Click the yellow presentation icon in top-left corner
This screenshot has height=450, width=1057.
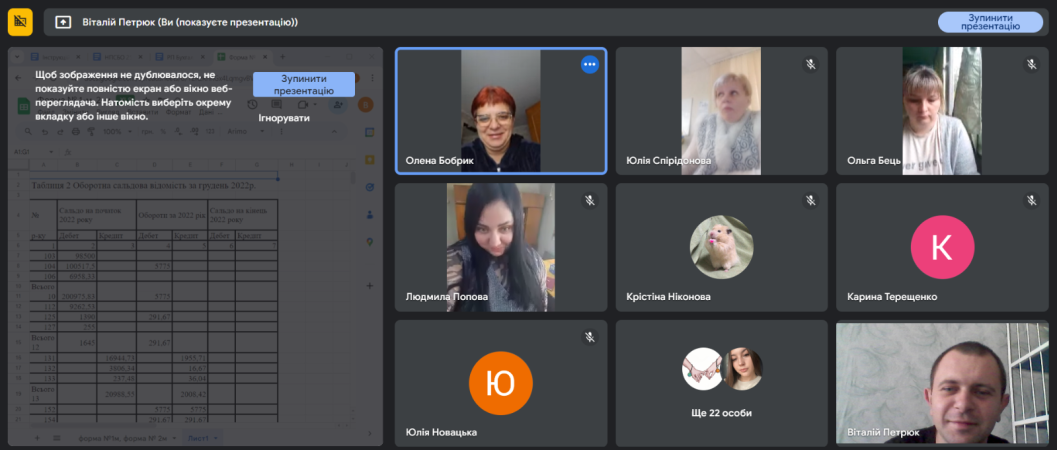point(20,21)
